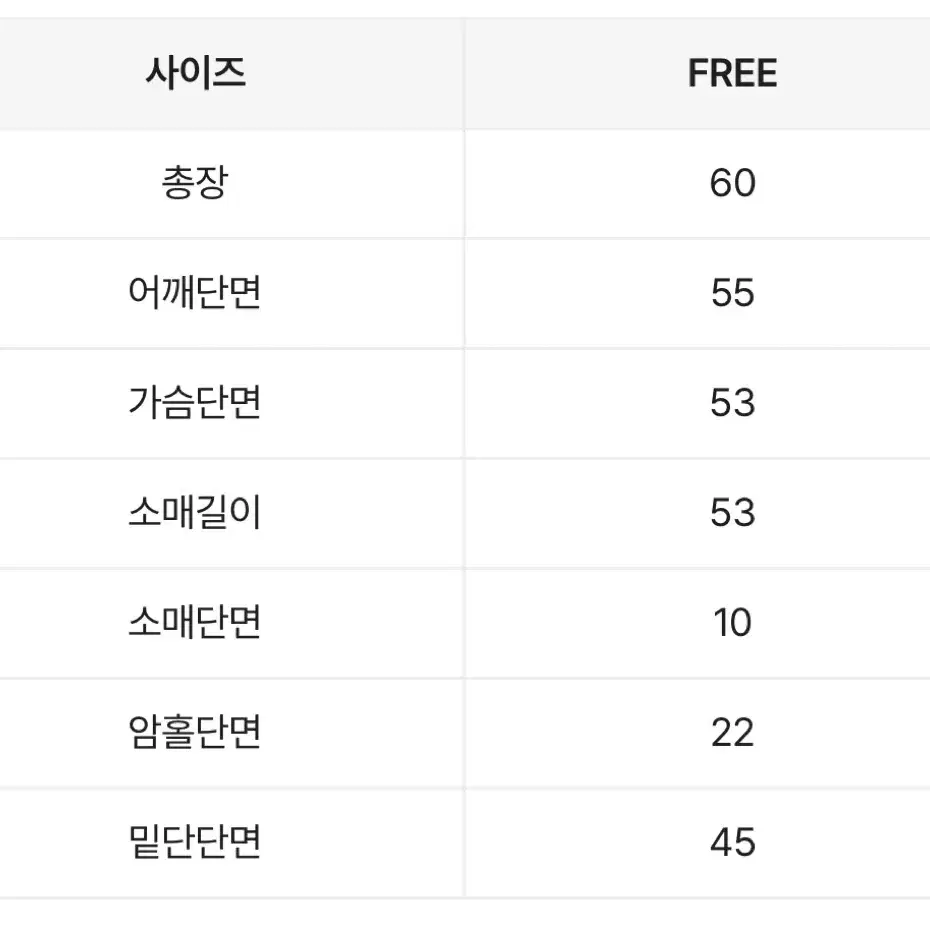Select the 어깨단면 row label

[195, 292]
